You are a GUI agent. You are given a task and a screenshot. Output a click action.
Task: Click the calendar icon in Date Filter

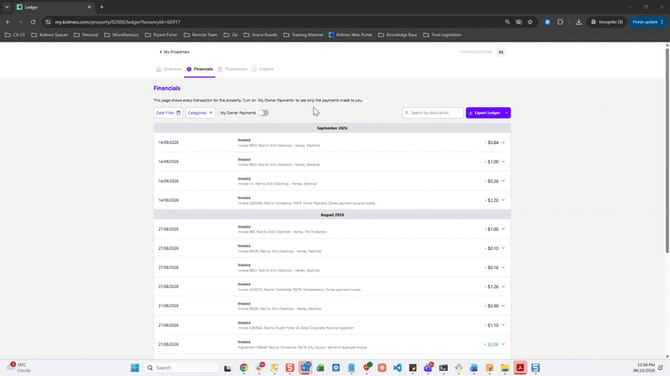(x=179, y=113)
